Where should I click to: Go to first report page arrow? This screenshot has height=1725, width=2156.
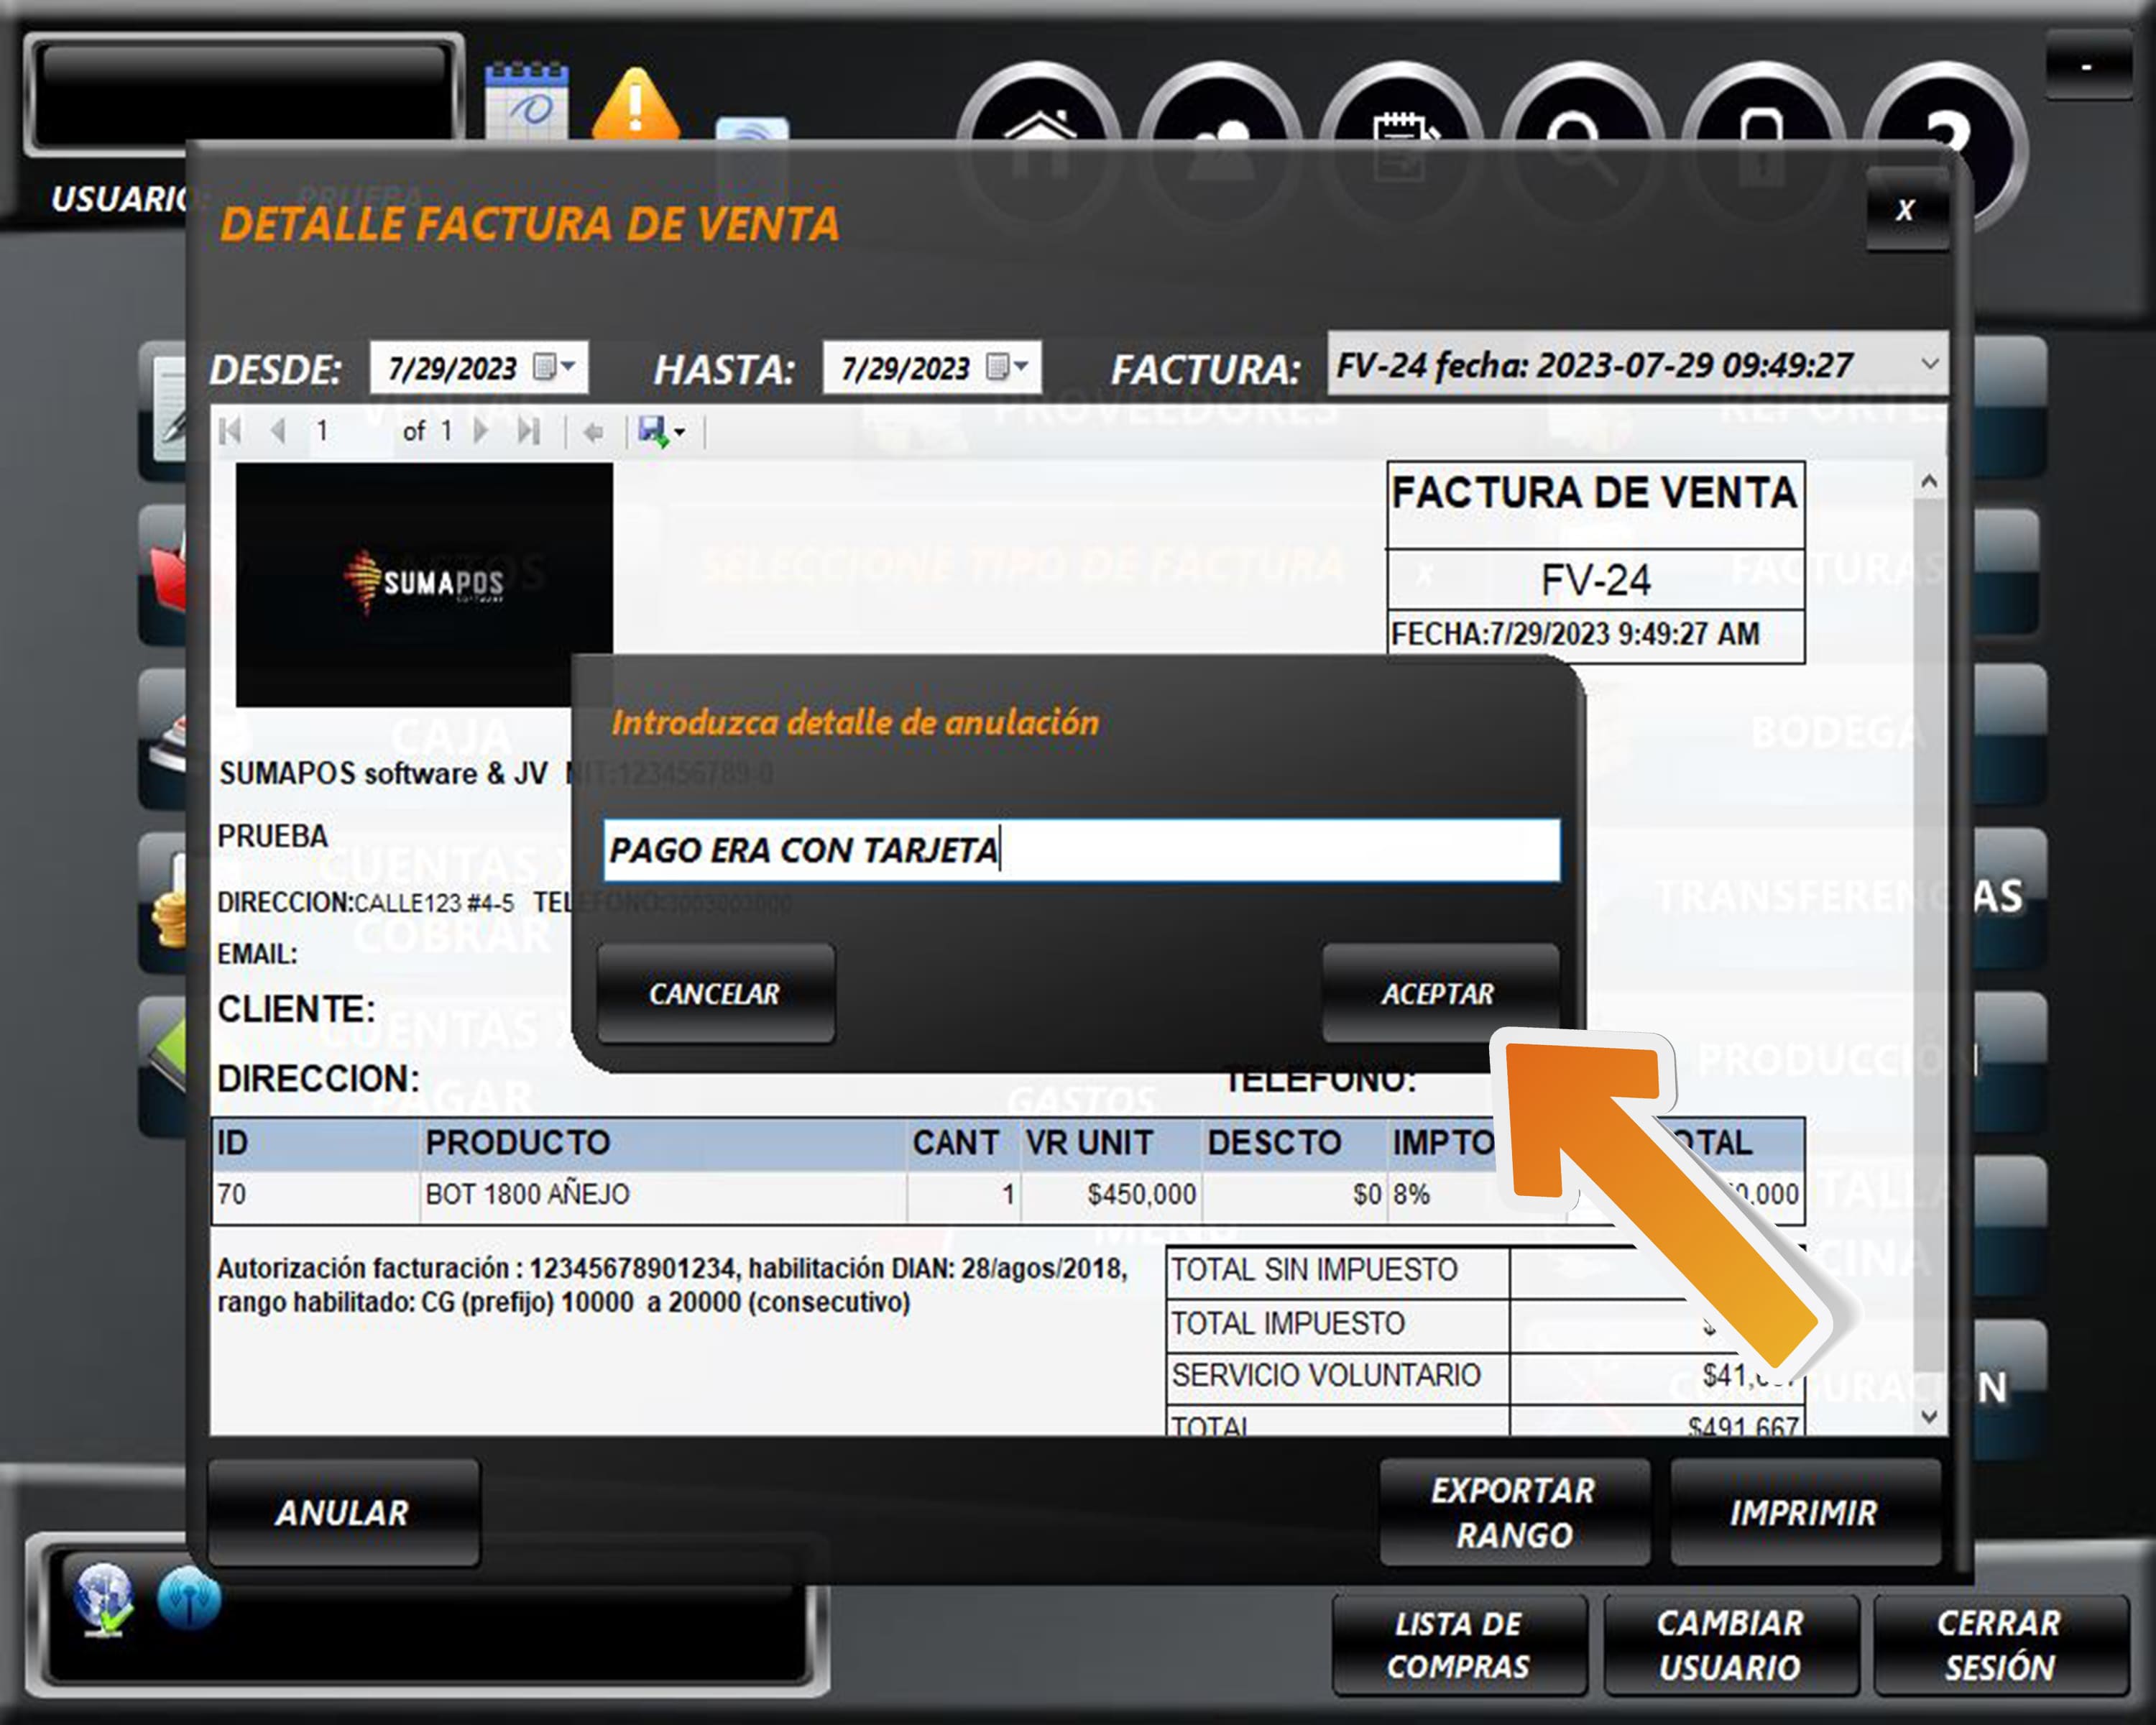[231, 432]
